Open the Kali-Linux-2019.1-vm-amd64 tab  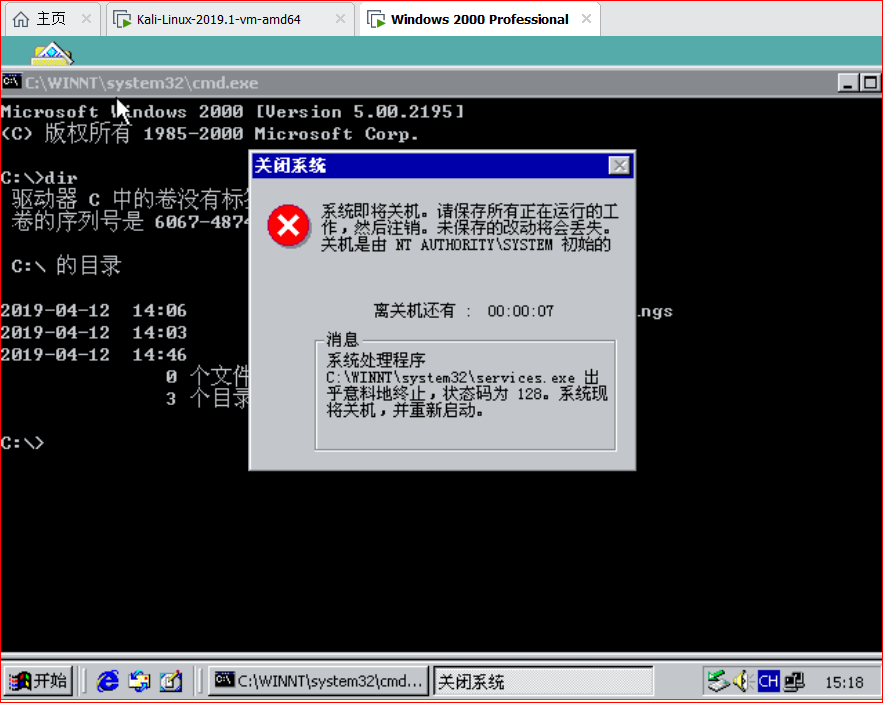tap(230, 19)
